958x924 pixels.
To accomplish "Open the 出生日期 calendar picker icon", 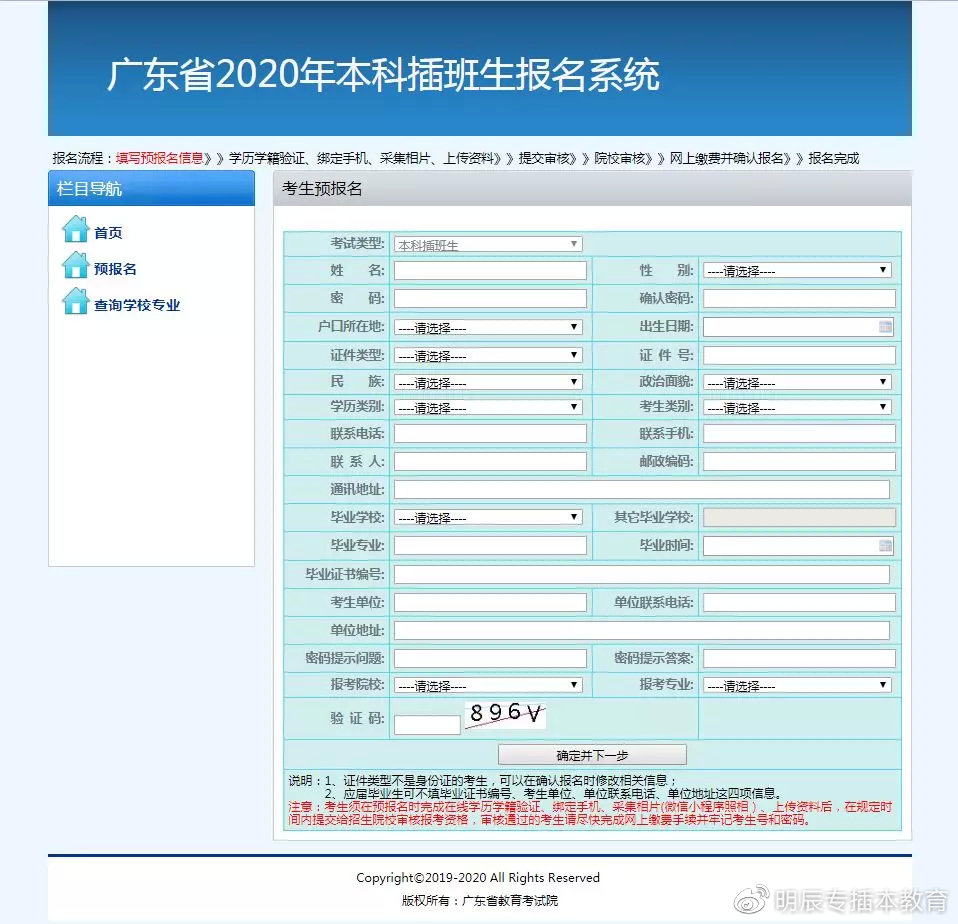I will point(884,326).
